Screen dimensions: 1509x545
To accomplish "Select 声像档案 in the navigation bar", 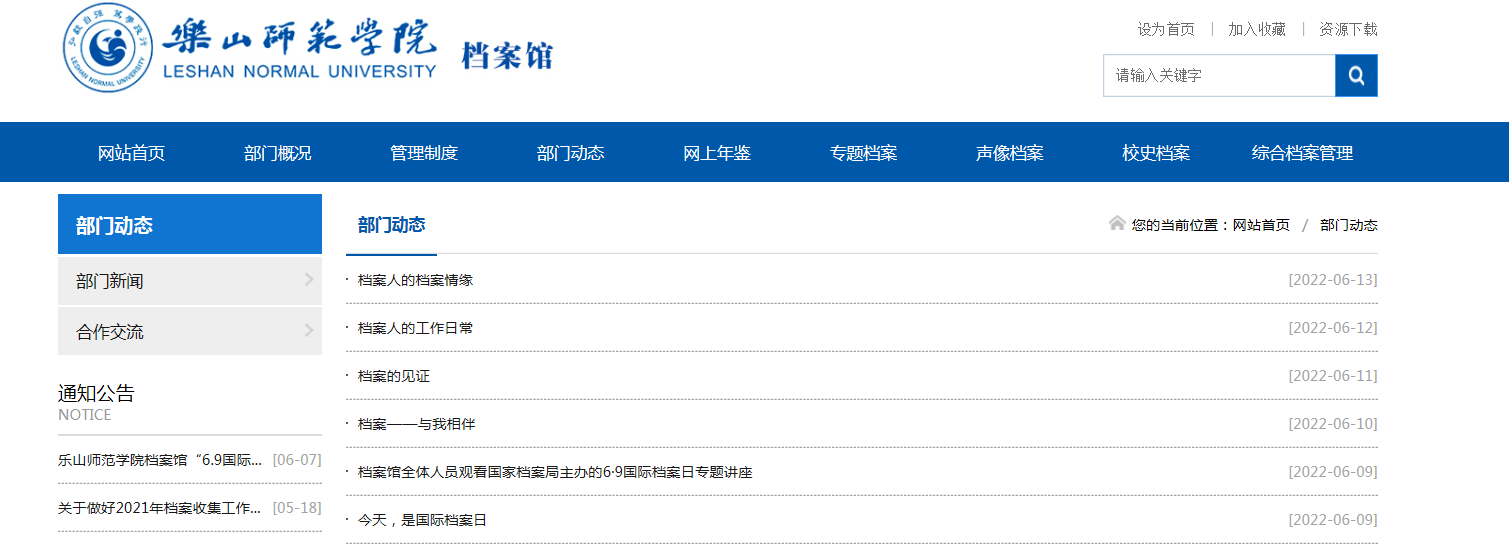I will [1009, 153].
